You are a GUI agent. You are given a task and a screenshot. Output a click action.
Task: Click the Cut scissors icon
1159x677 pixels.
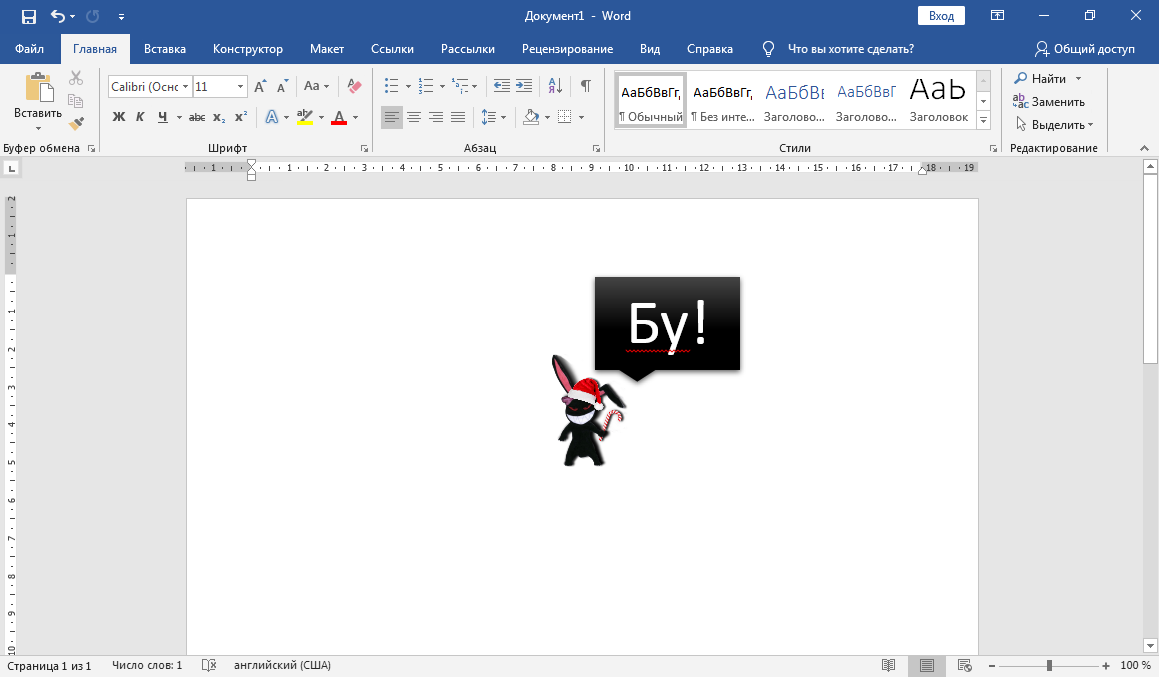coord(76,78)
